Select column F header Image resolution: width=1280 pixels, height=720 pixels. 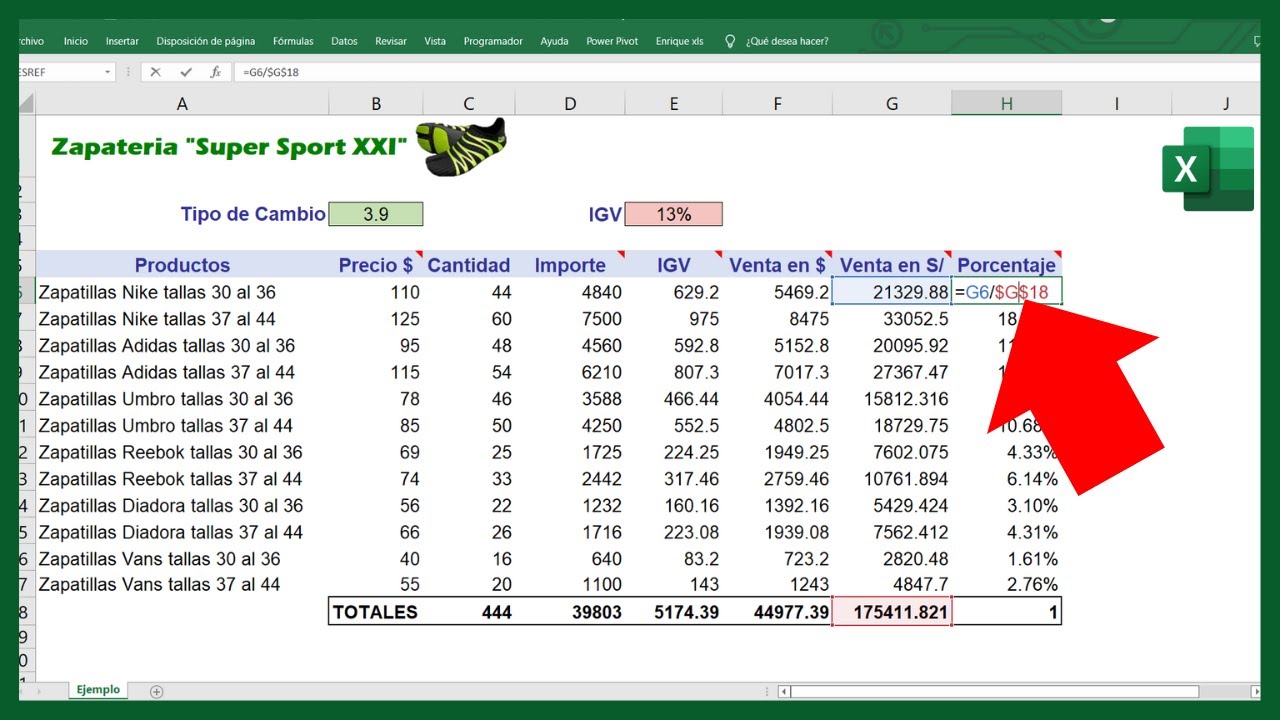click(778, 103)
